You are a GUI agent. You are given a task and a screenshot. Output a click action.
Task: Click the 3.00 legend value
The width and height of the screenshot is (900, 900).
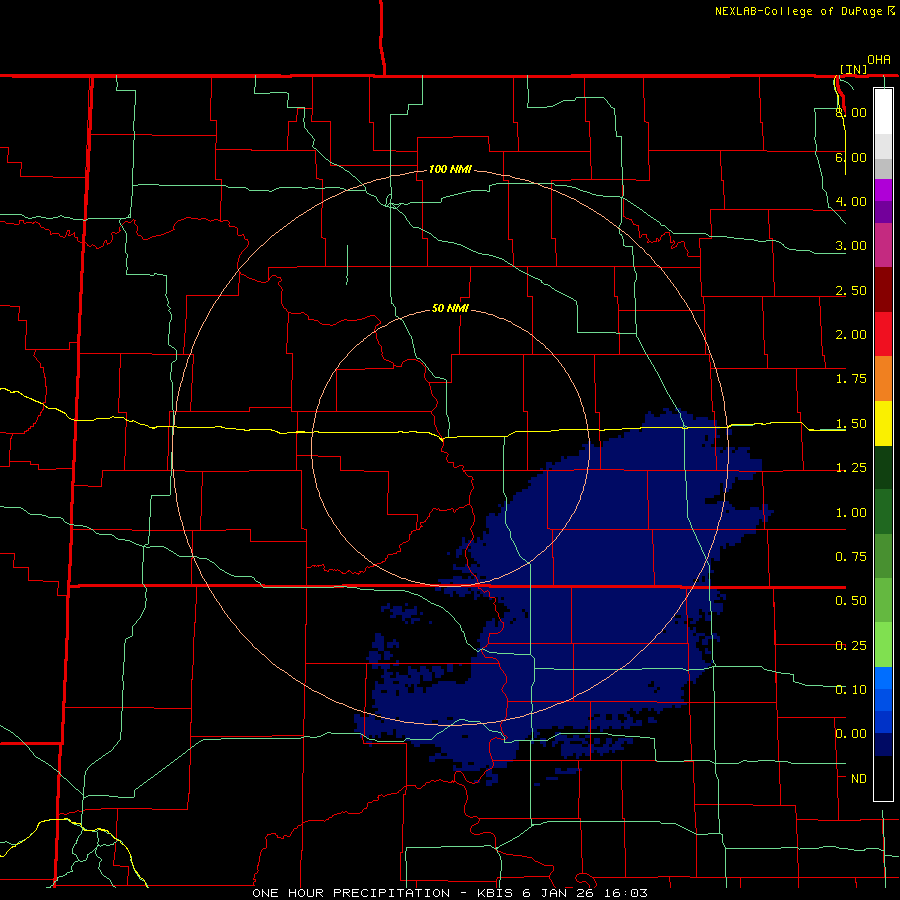(x=851, y=246)
